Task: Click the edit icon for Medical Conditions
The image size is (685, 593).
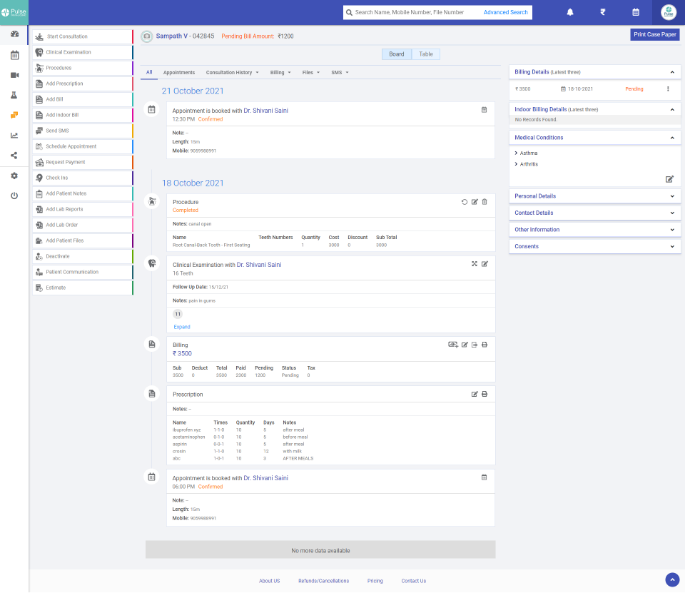Action: tap(670, 179)
